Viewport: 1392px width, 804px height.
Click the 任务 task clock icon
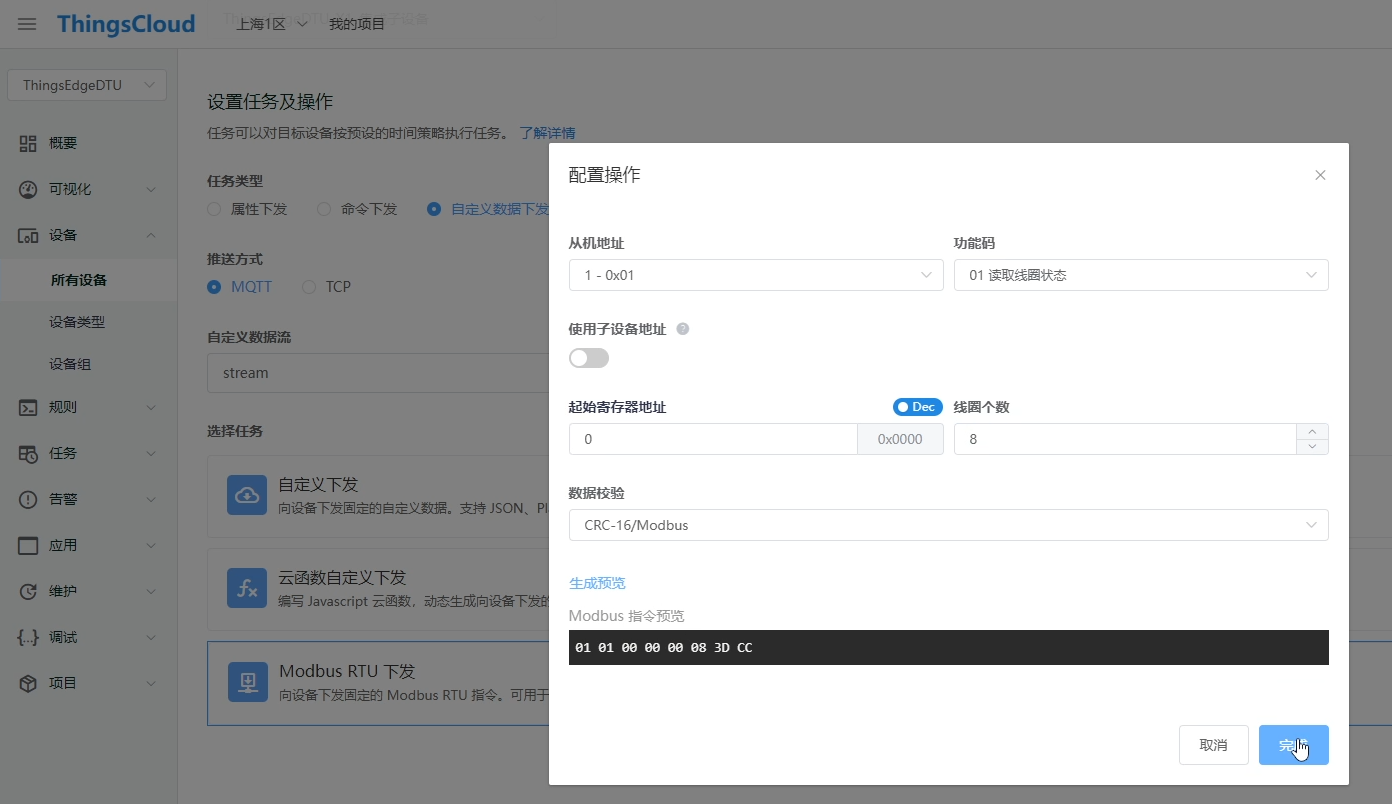click(x=28, y=453)
